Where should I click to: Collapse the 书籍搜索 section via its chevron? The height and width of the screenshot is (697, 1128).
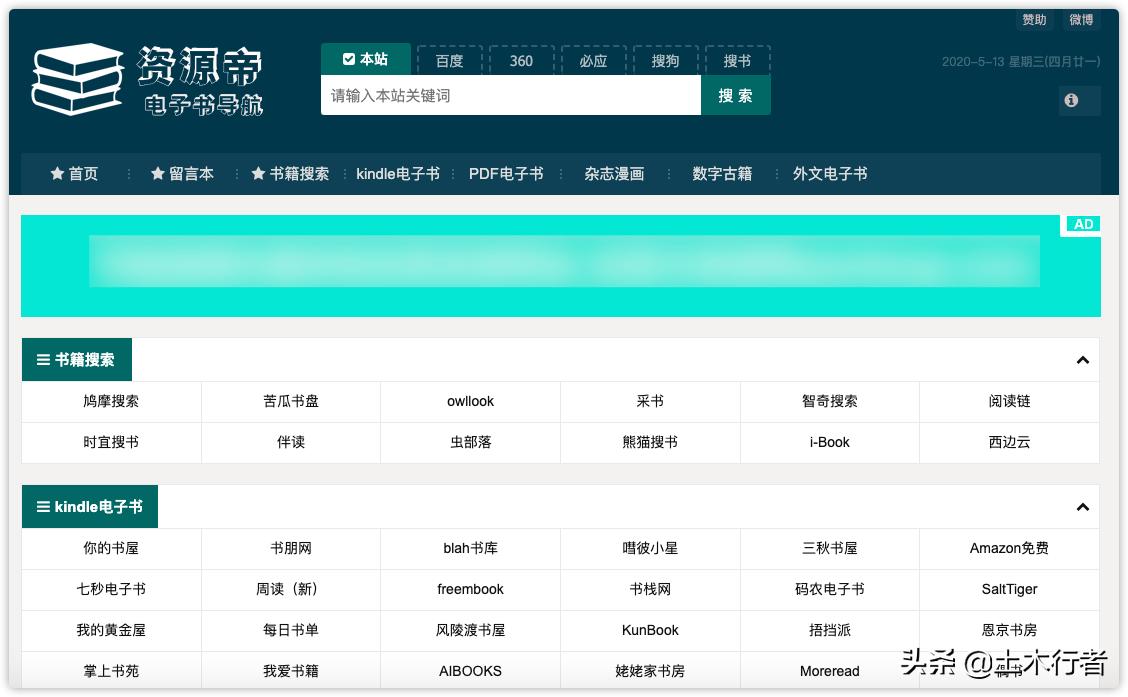[x=1082, y=359]
